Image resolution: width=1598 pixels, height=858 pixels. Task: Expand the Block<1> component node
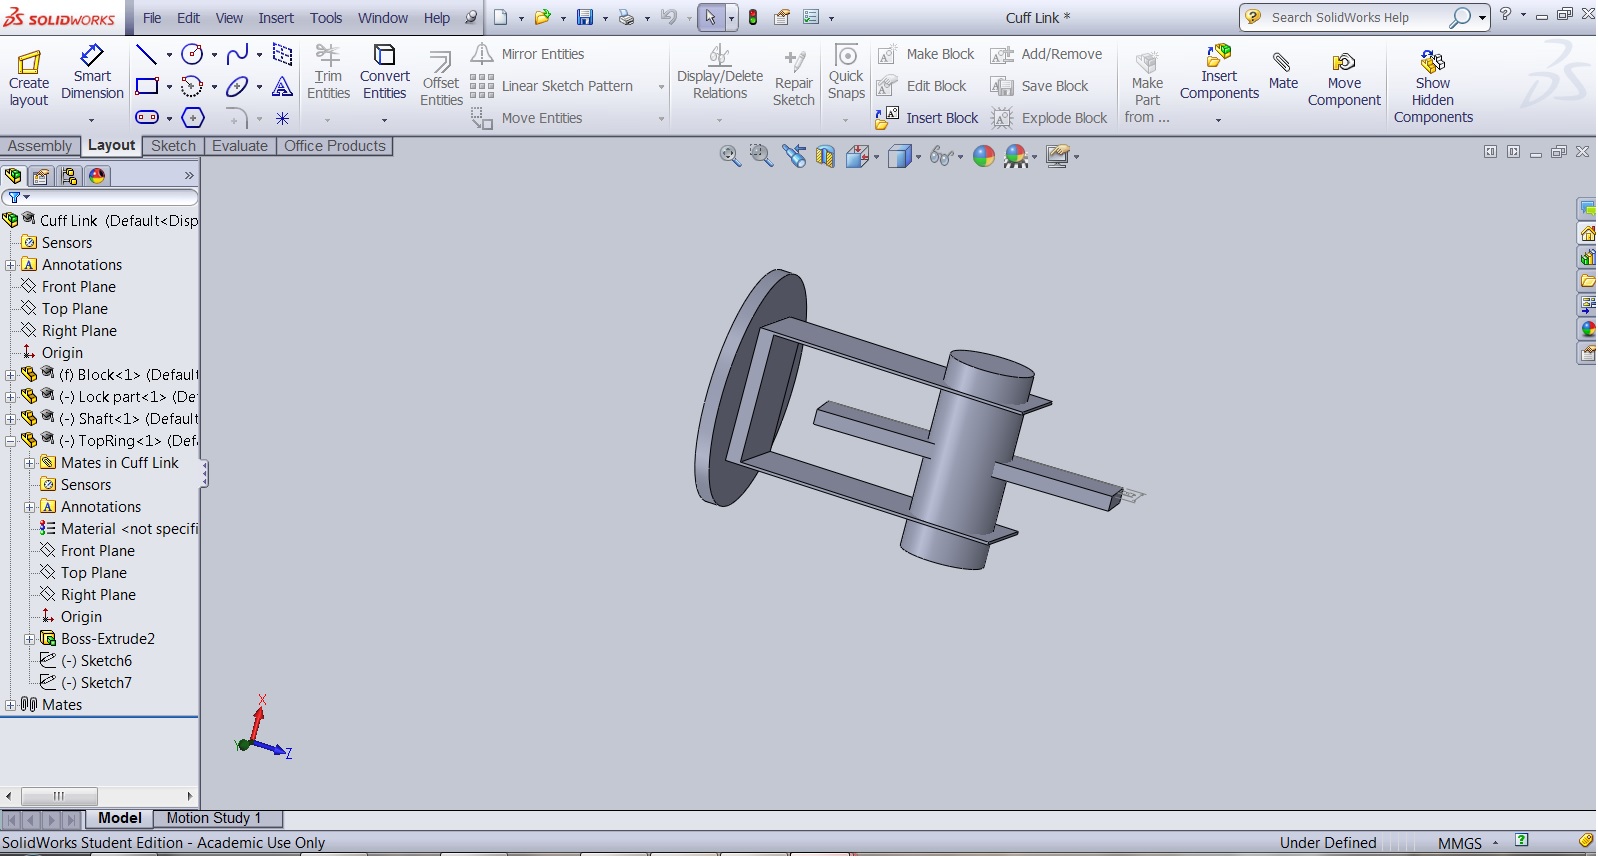point(10,375)
